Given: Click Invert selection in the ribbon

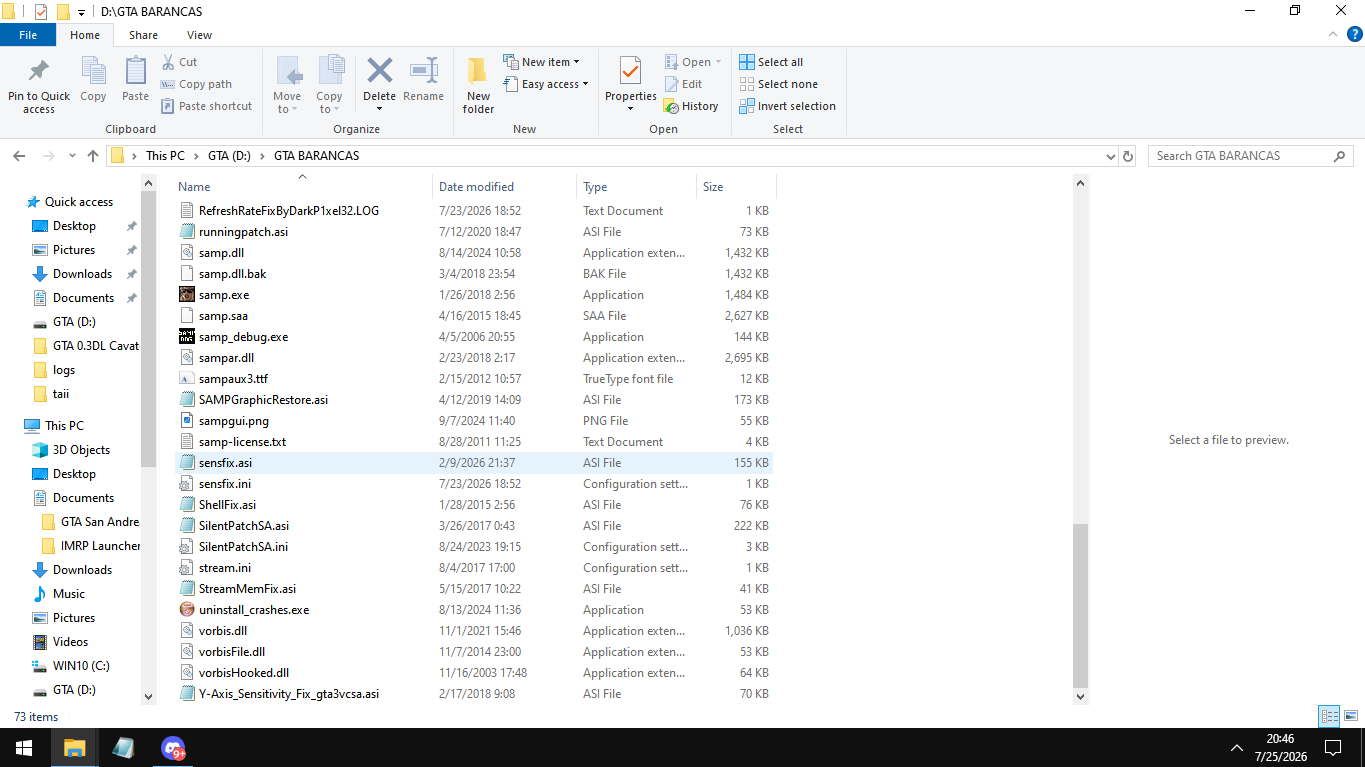Looking at the screenshot, I should 787,106.
